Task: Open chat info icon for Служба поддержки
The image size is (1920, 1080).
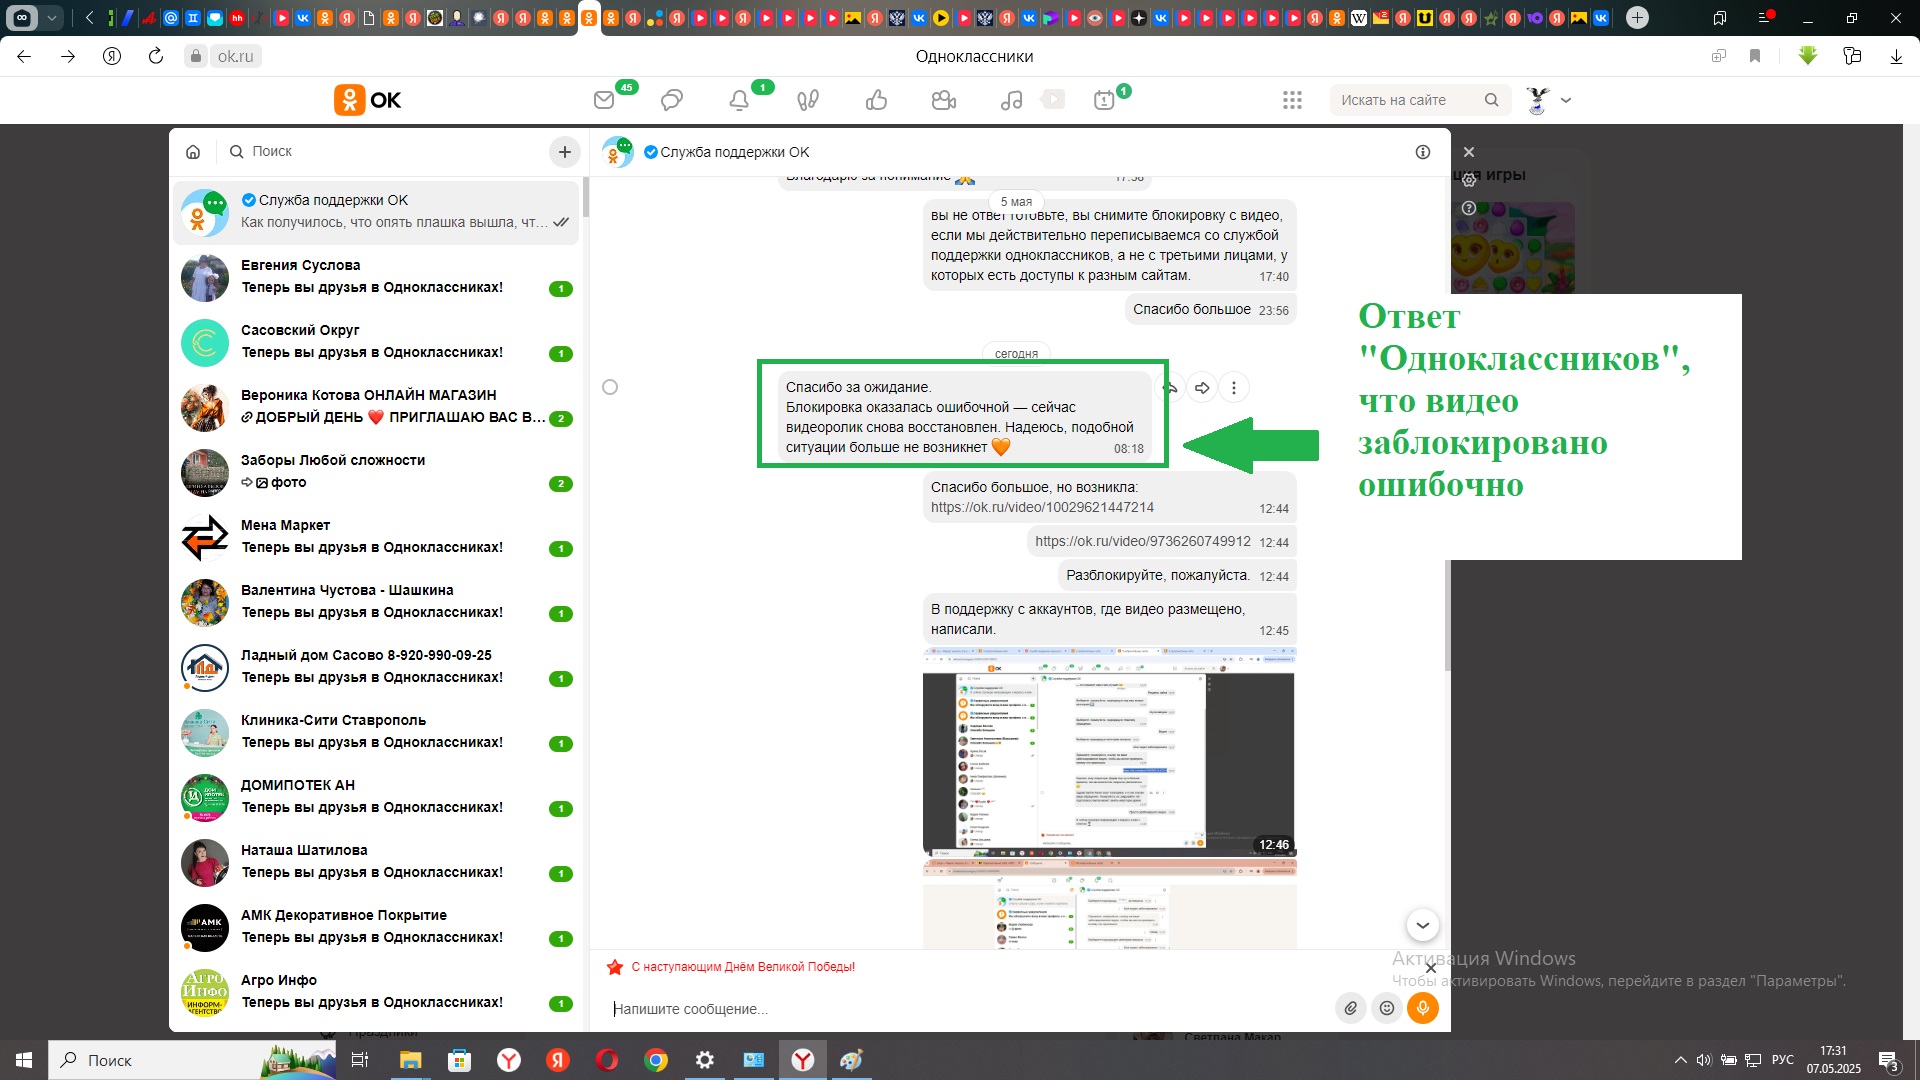Action: [x=1423, y=152]
